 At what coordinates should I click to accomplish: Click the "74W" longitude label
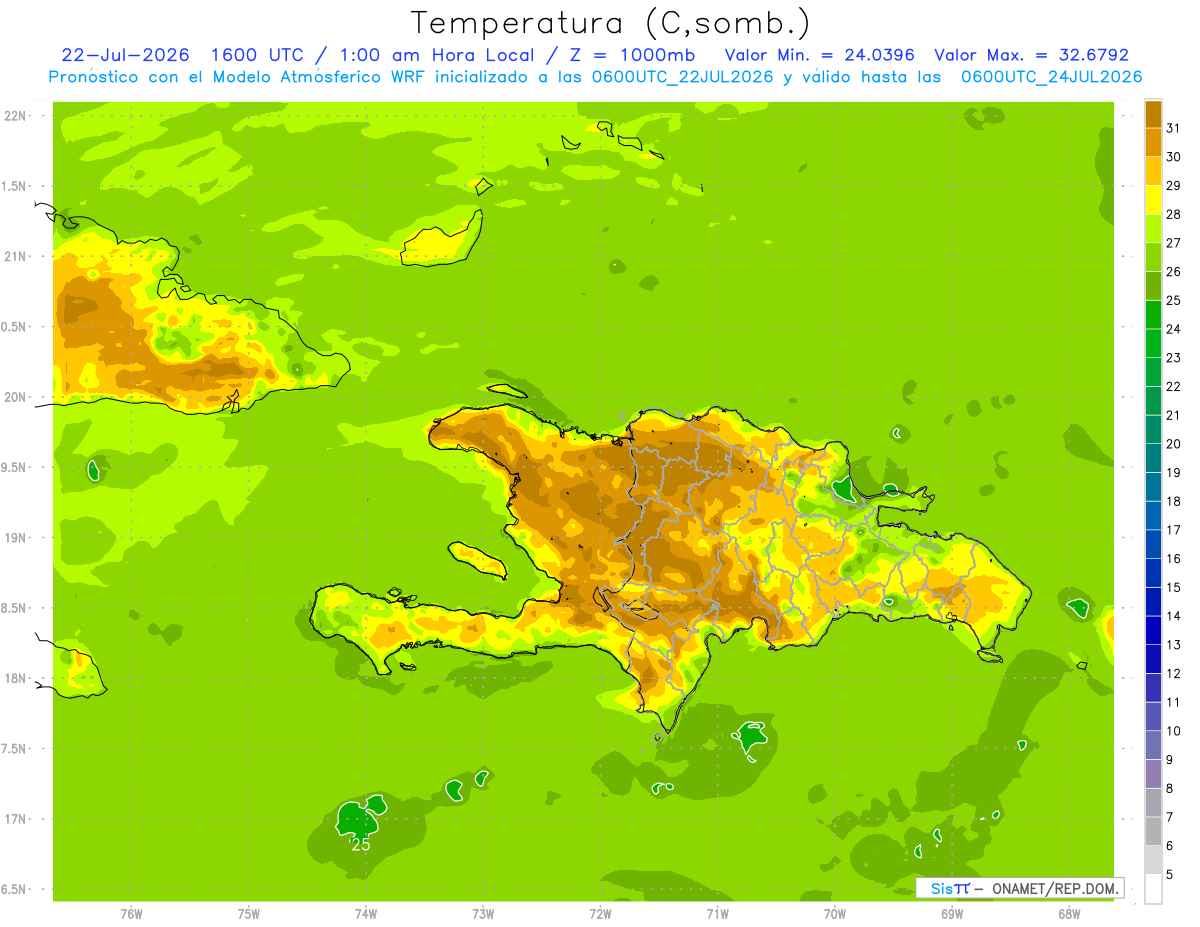click(366, 914)
